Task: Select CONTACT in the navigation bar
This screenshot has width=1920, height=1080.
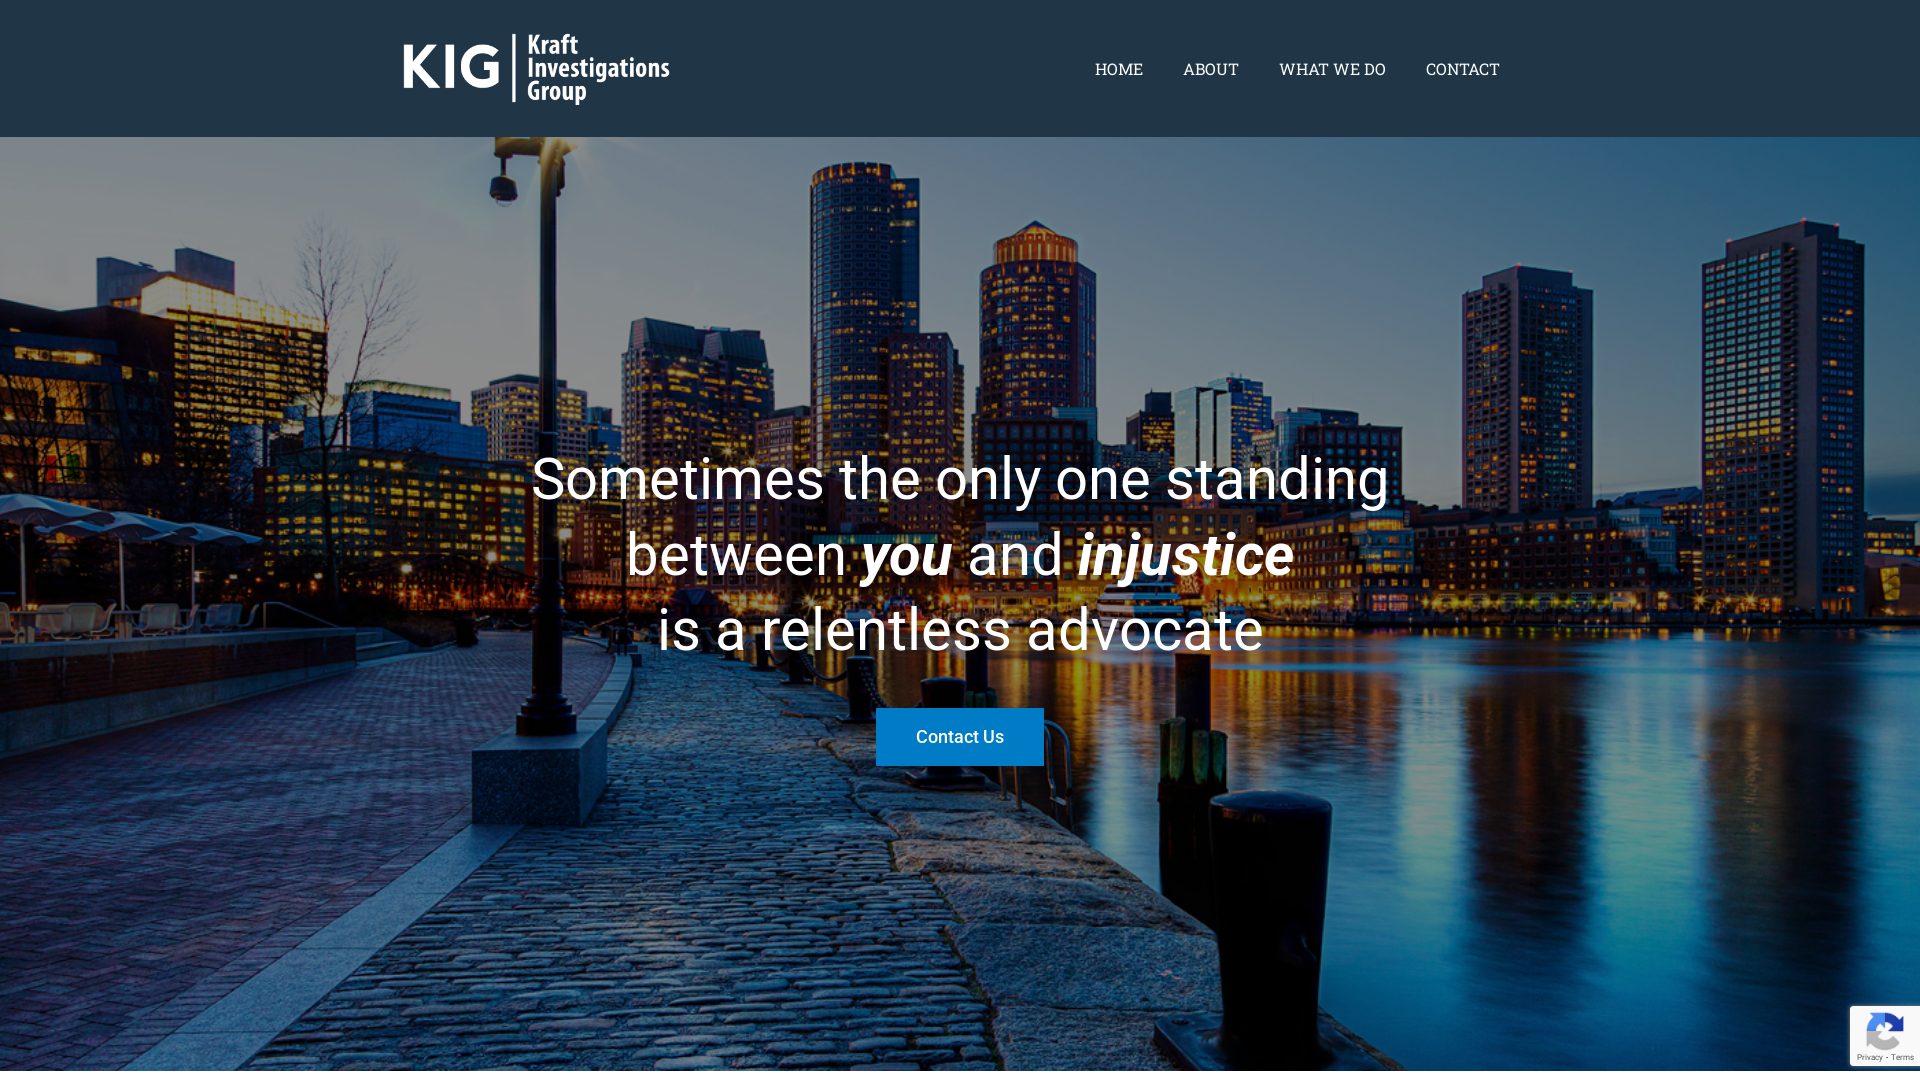Action: [x=1462, y=69]
